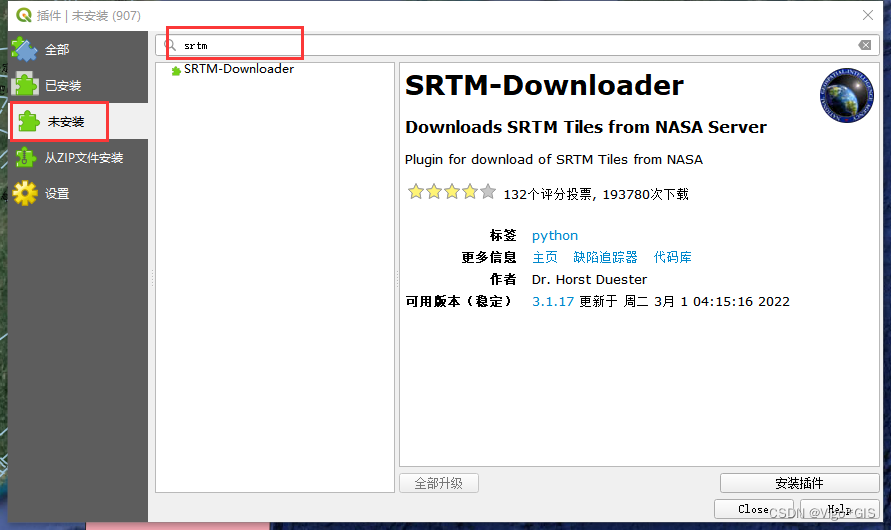
Task: Open the 'python' tag link
Action: tap(555, 236)
